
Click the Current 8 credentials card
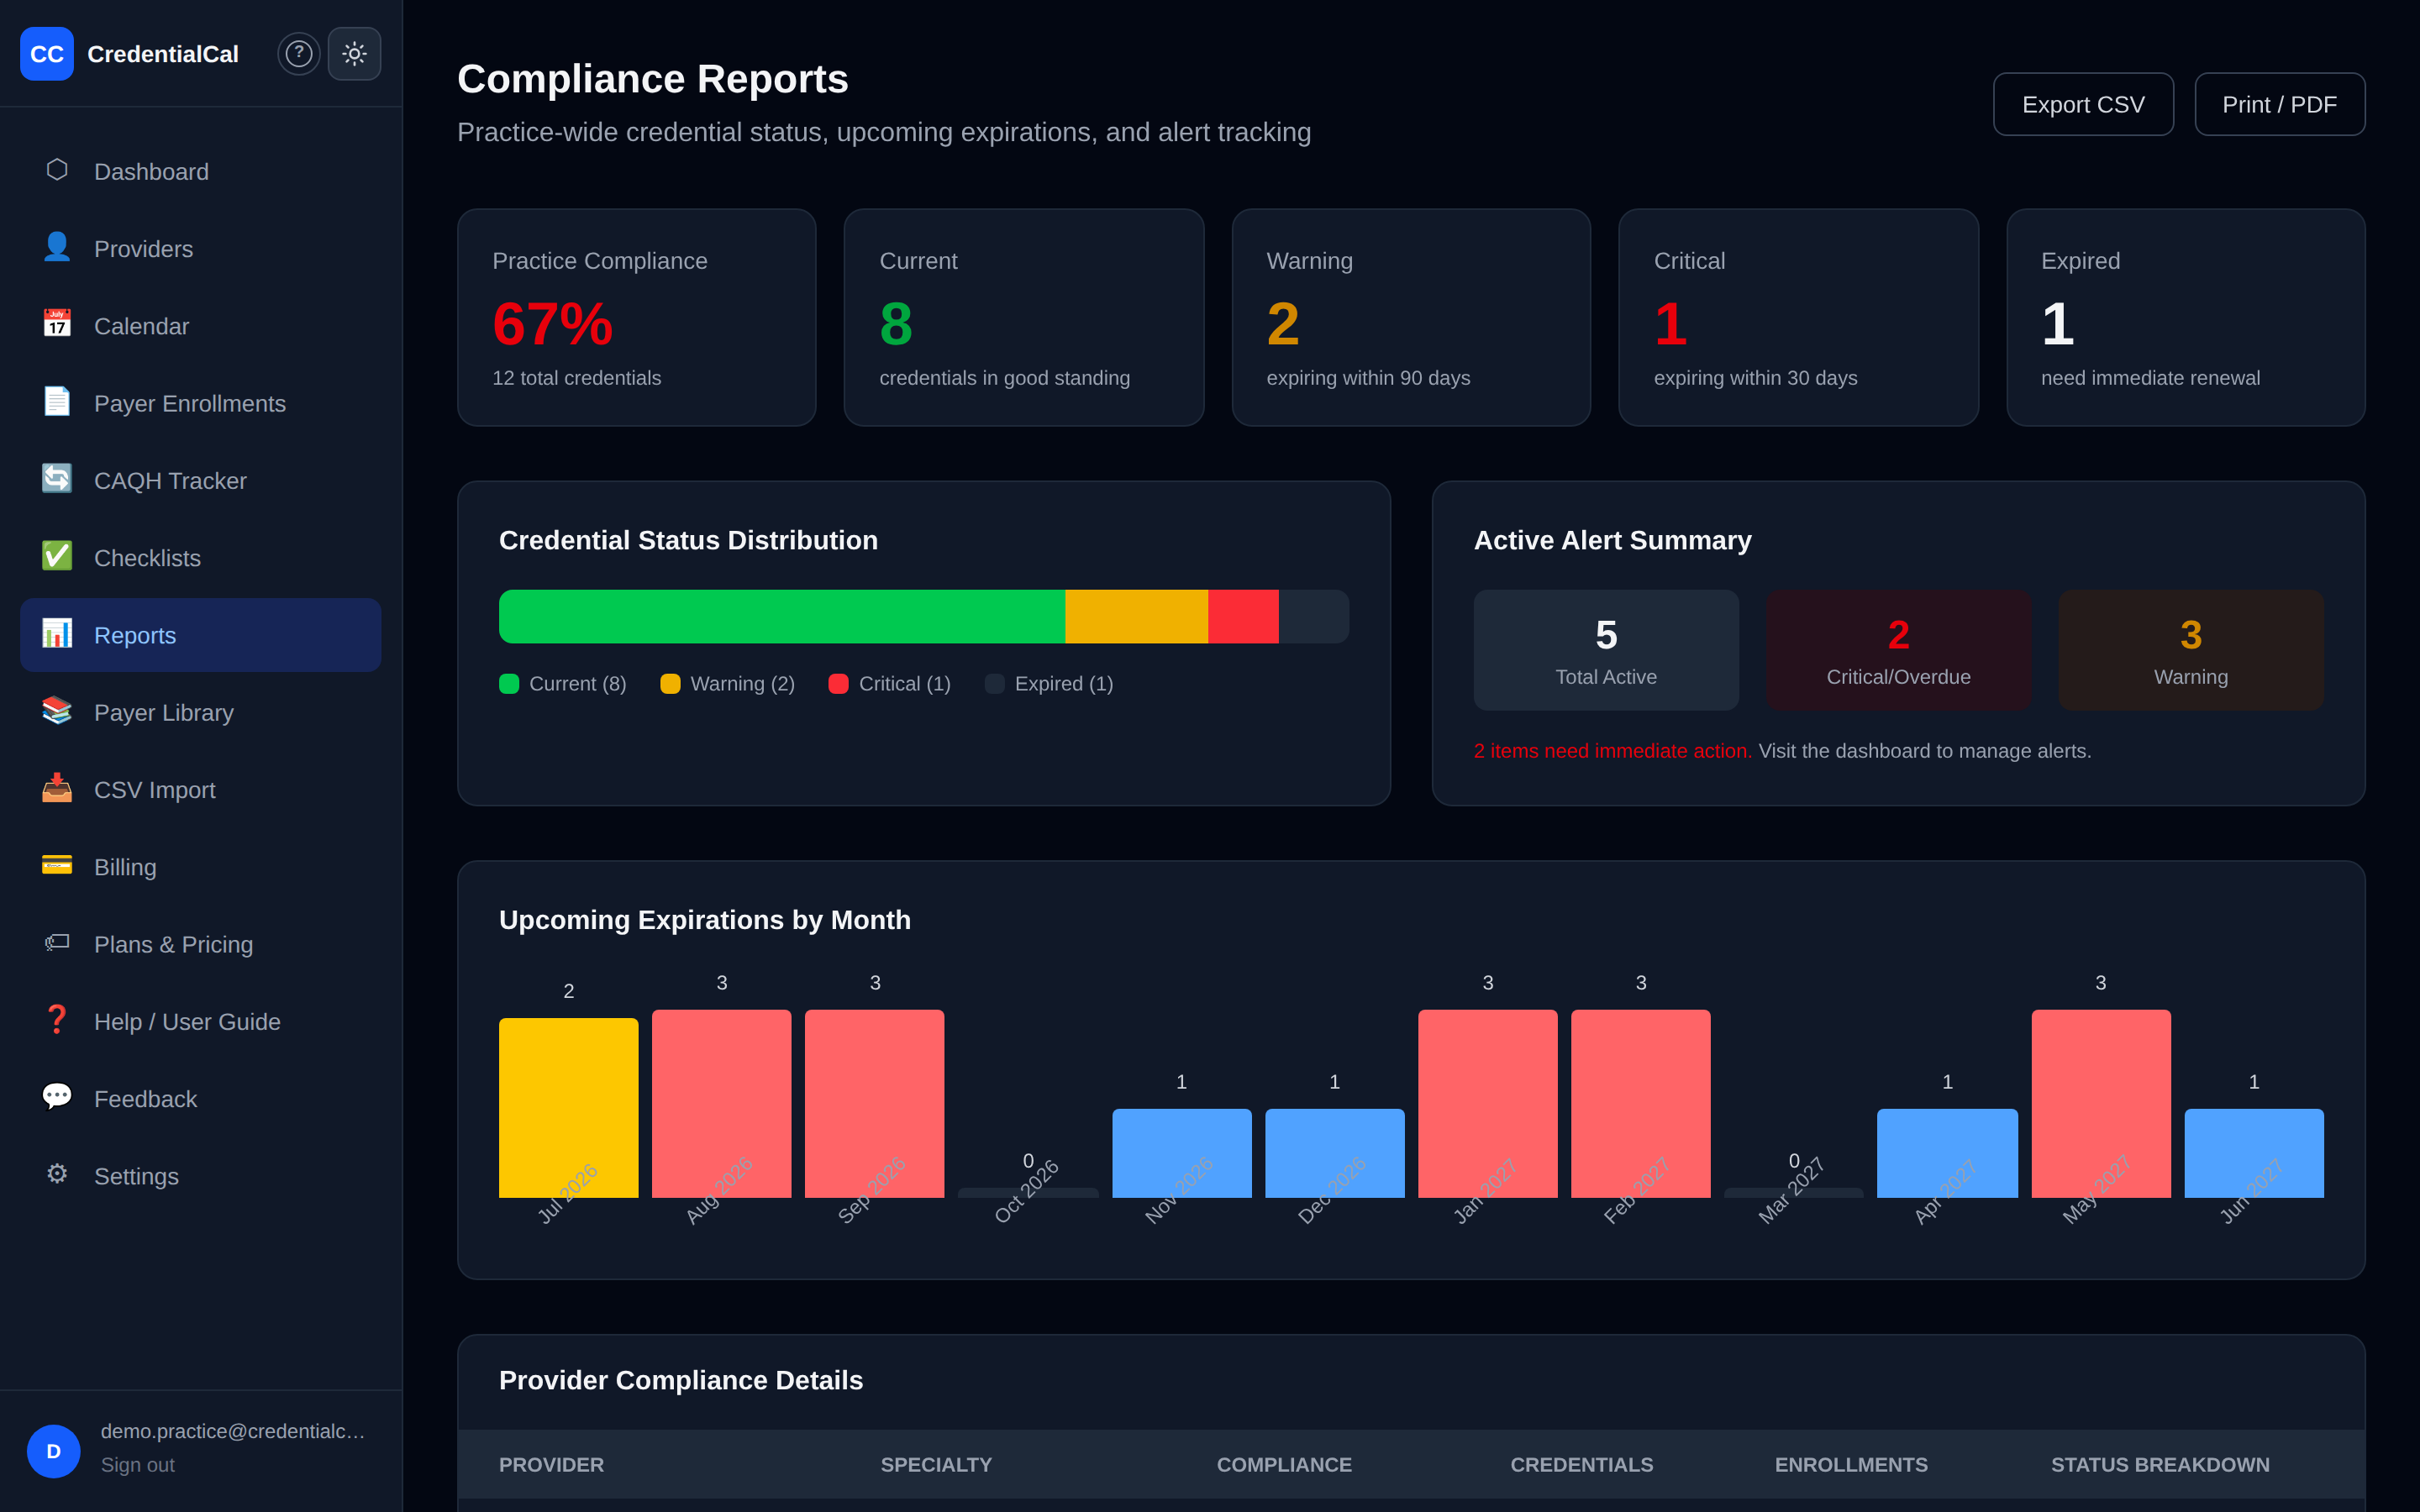(1024, 318)
